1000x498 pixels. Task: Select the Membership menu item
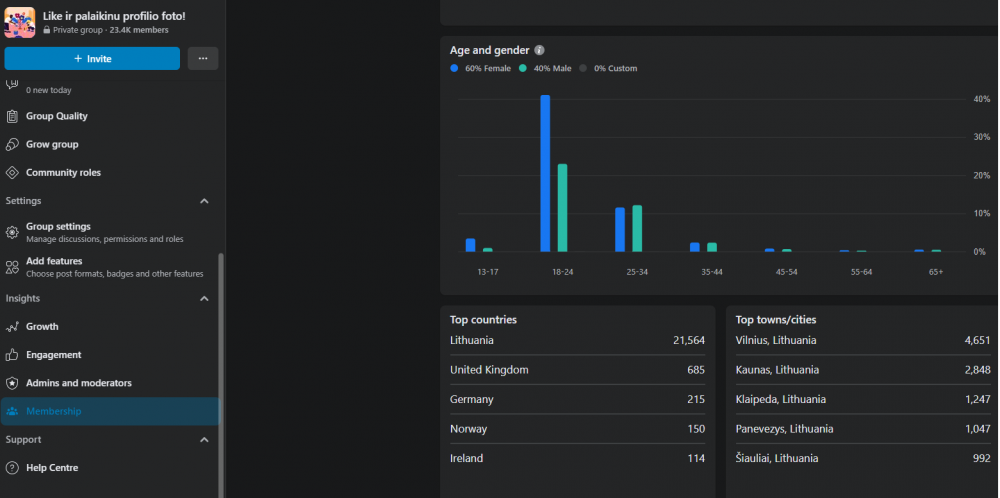(111, 411)
